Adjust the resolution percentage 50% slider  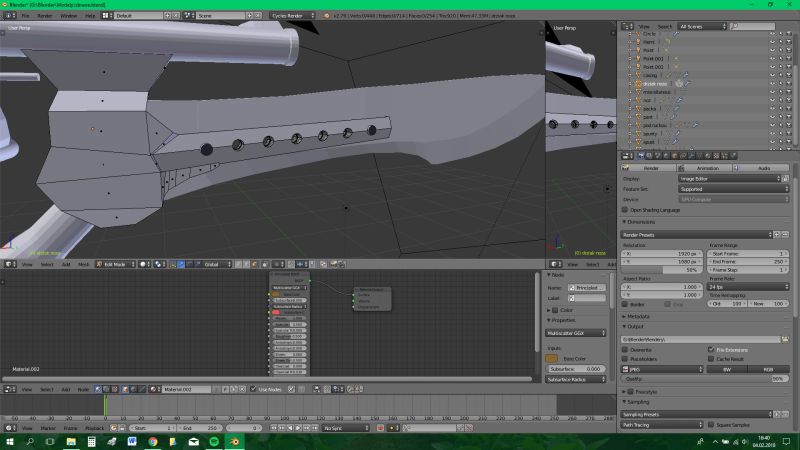click(x=662, y=270)
